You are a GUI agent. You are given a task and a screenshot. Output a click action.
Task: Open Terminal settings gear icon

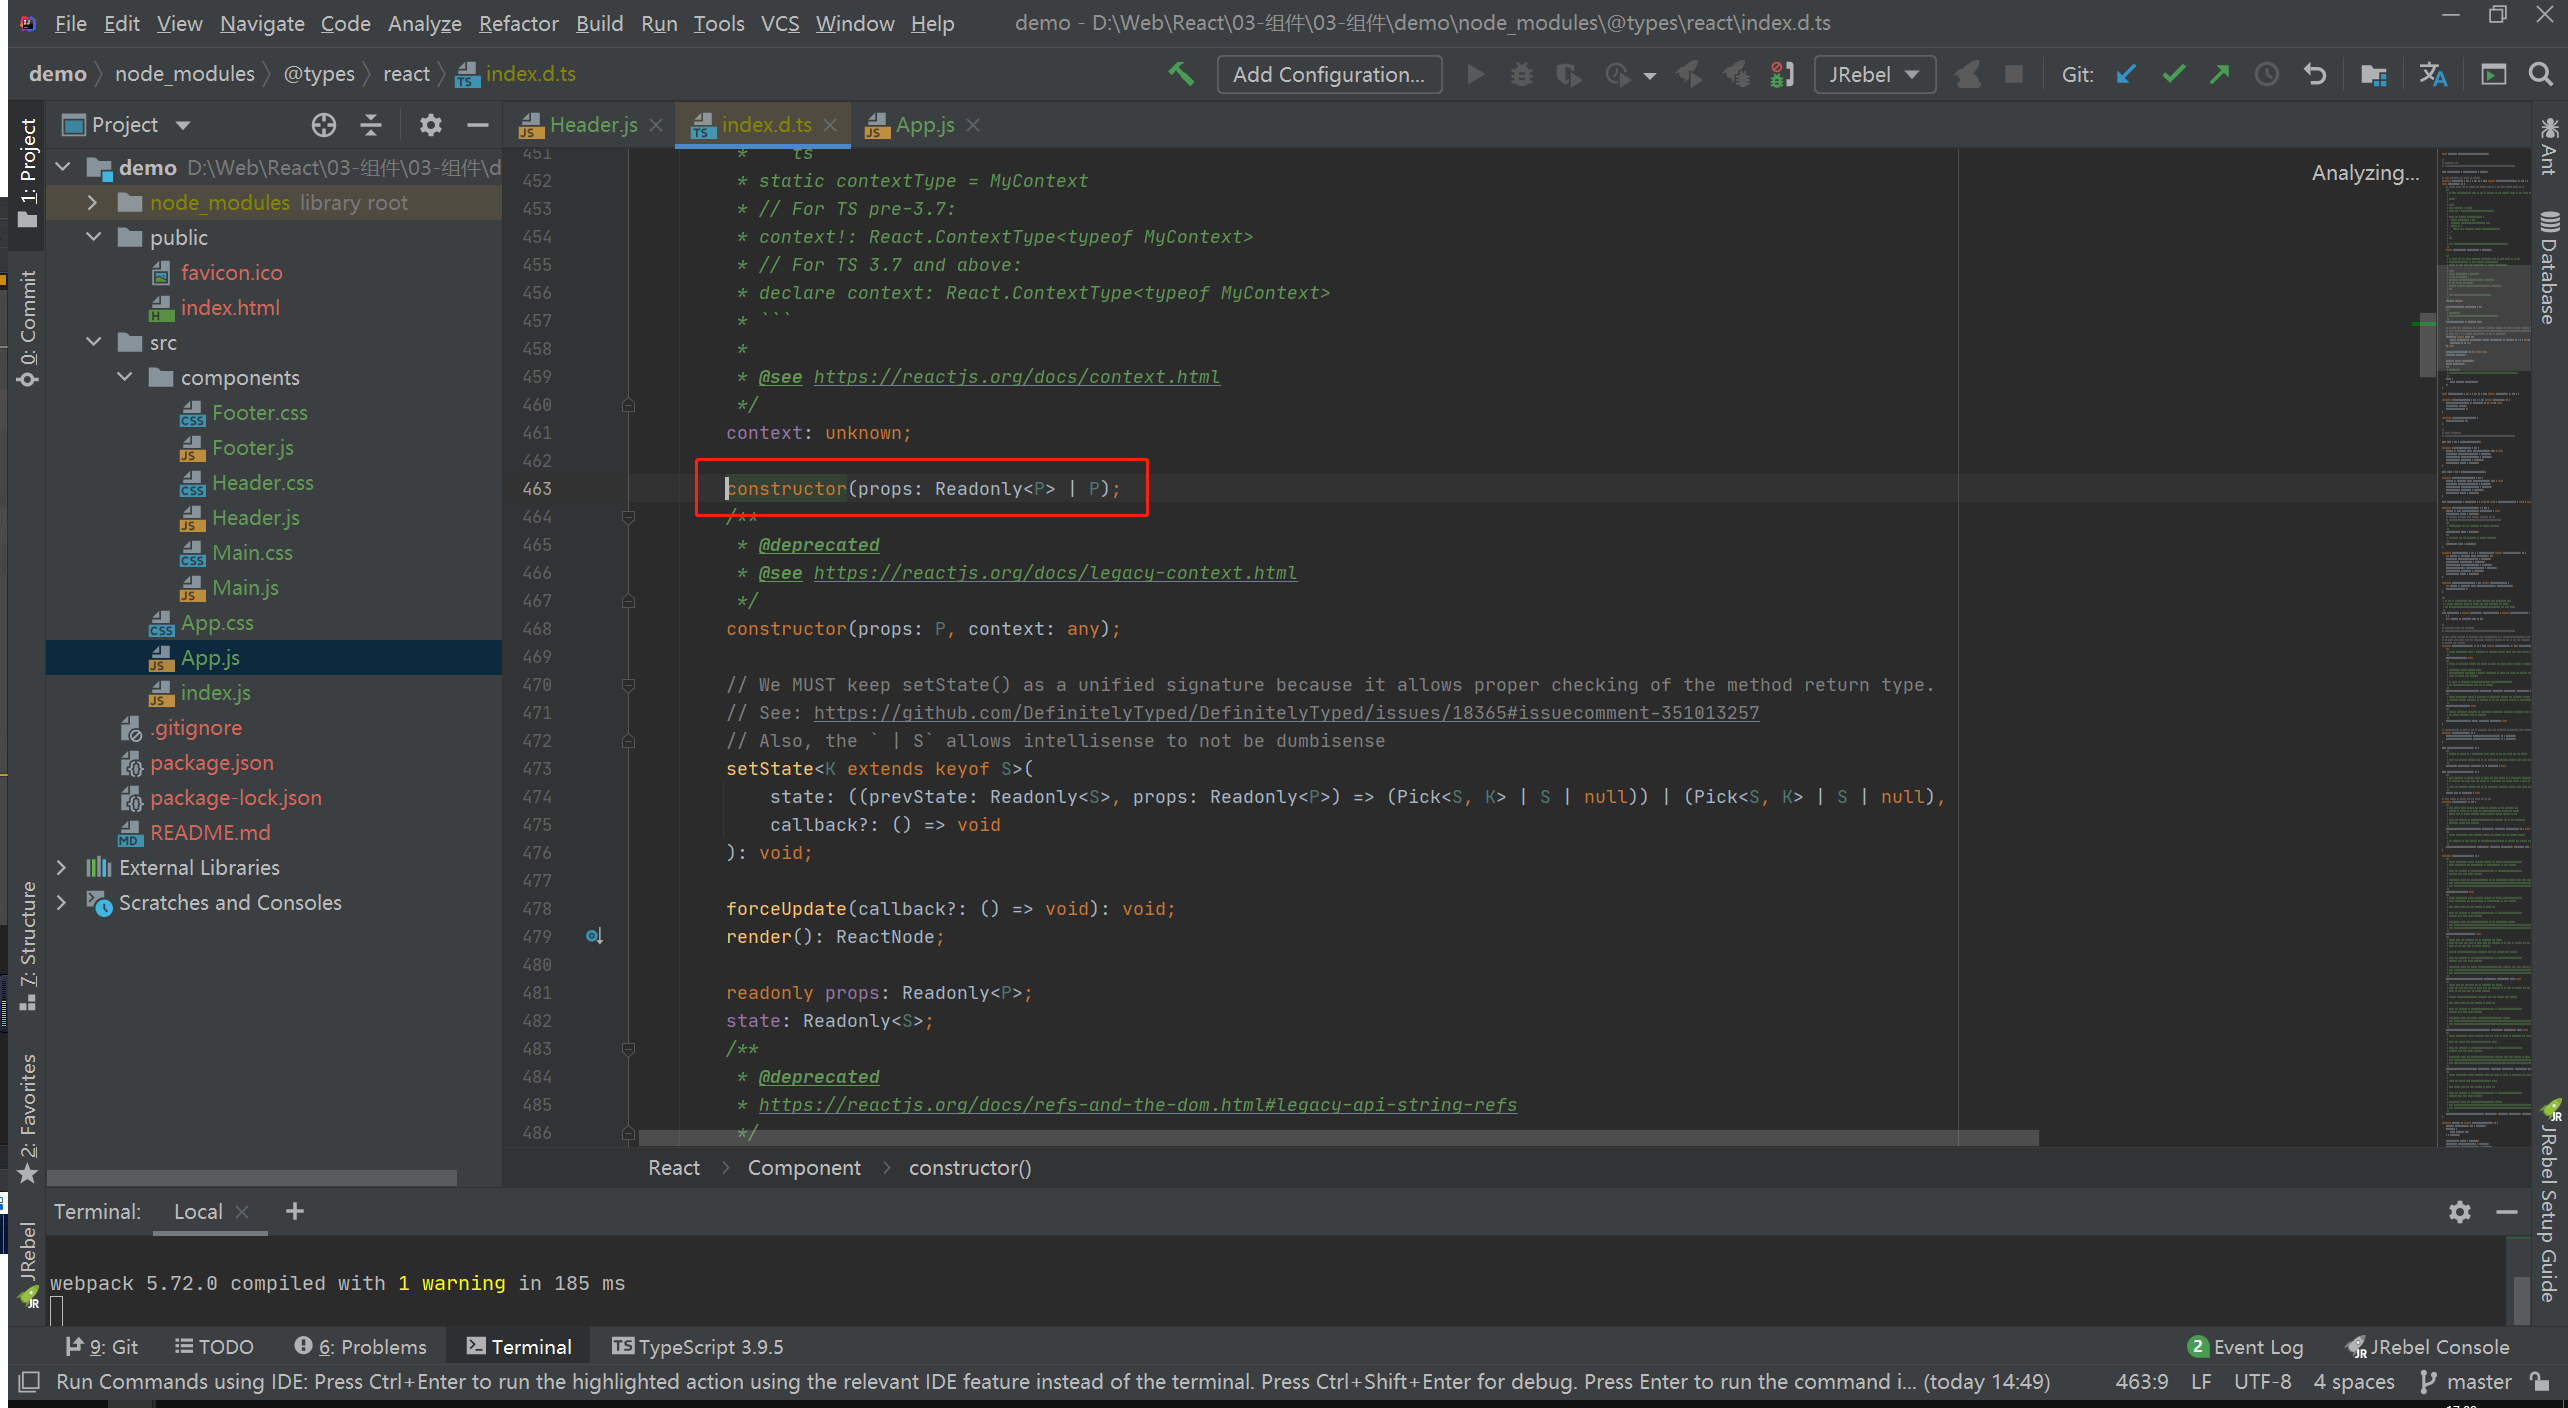pyautogui.click(x=2459, y=1212)
